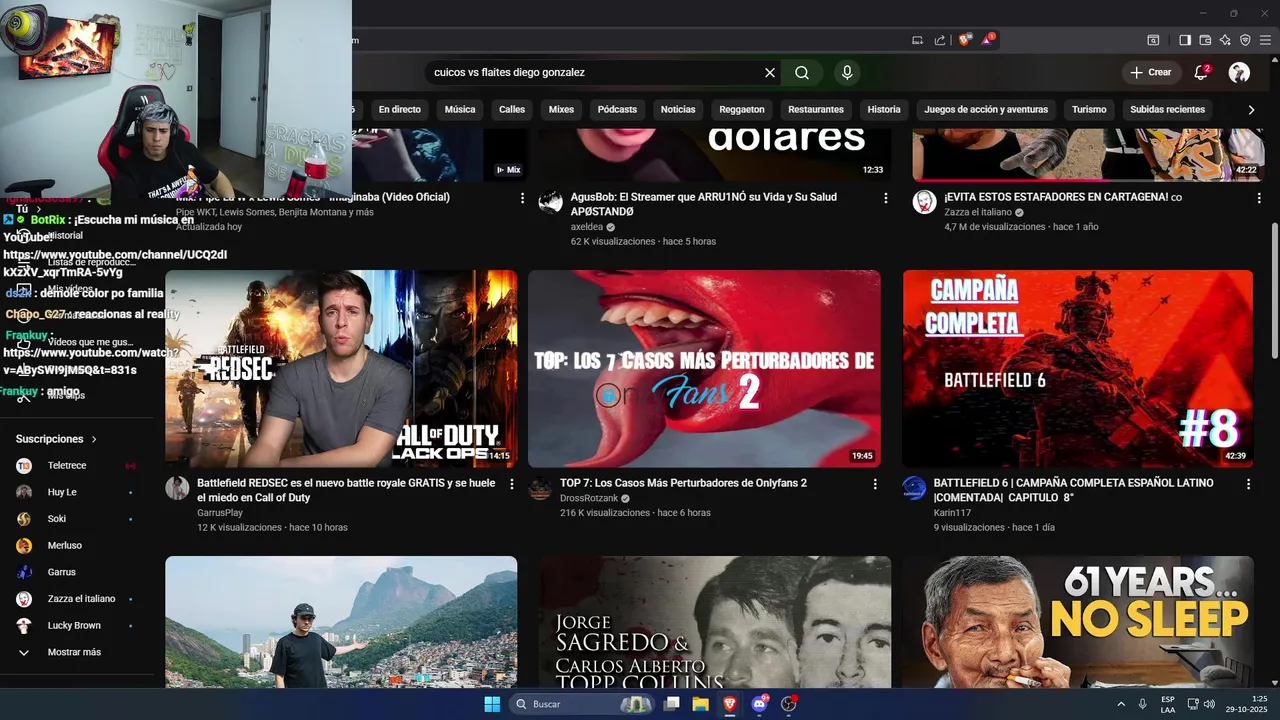Open the Windows Start menu
The height and width of the screenshot is (720, 1280).
(492, 704)
